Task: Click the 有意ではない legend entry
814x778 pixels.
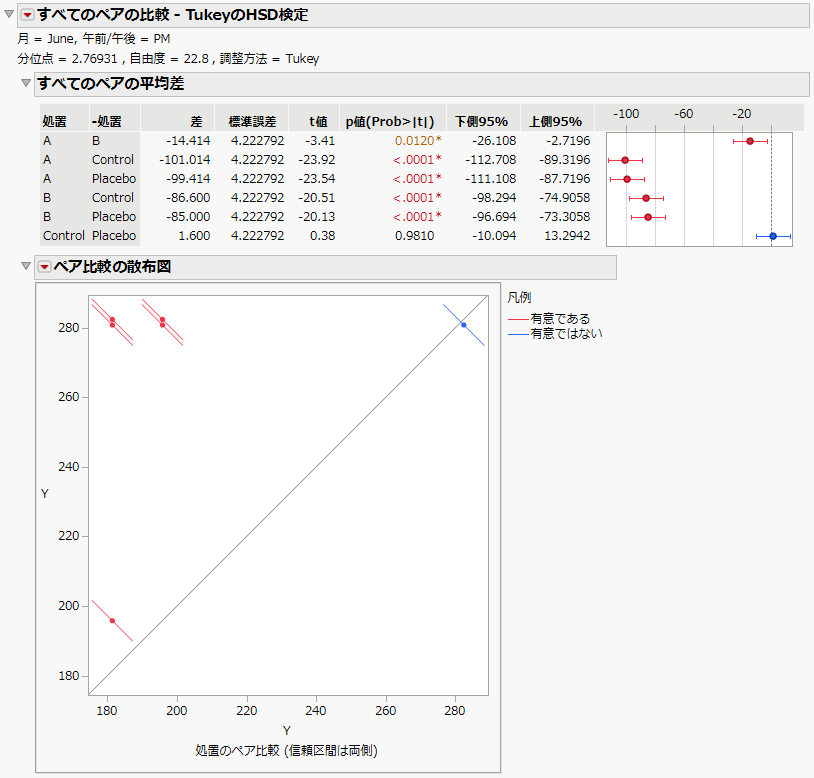Action: (555, 334)
